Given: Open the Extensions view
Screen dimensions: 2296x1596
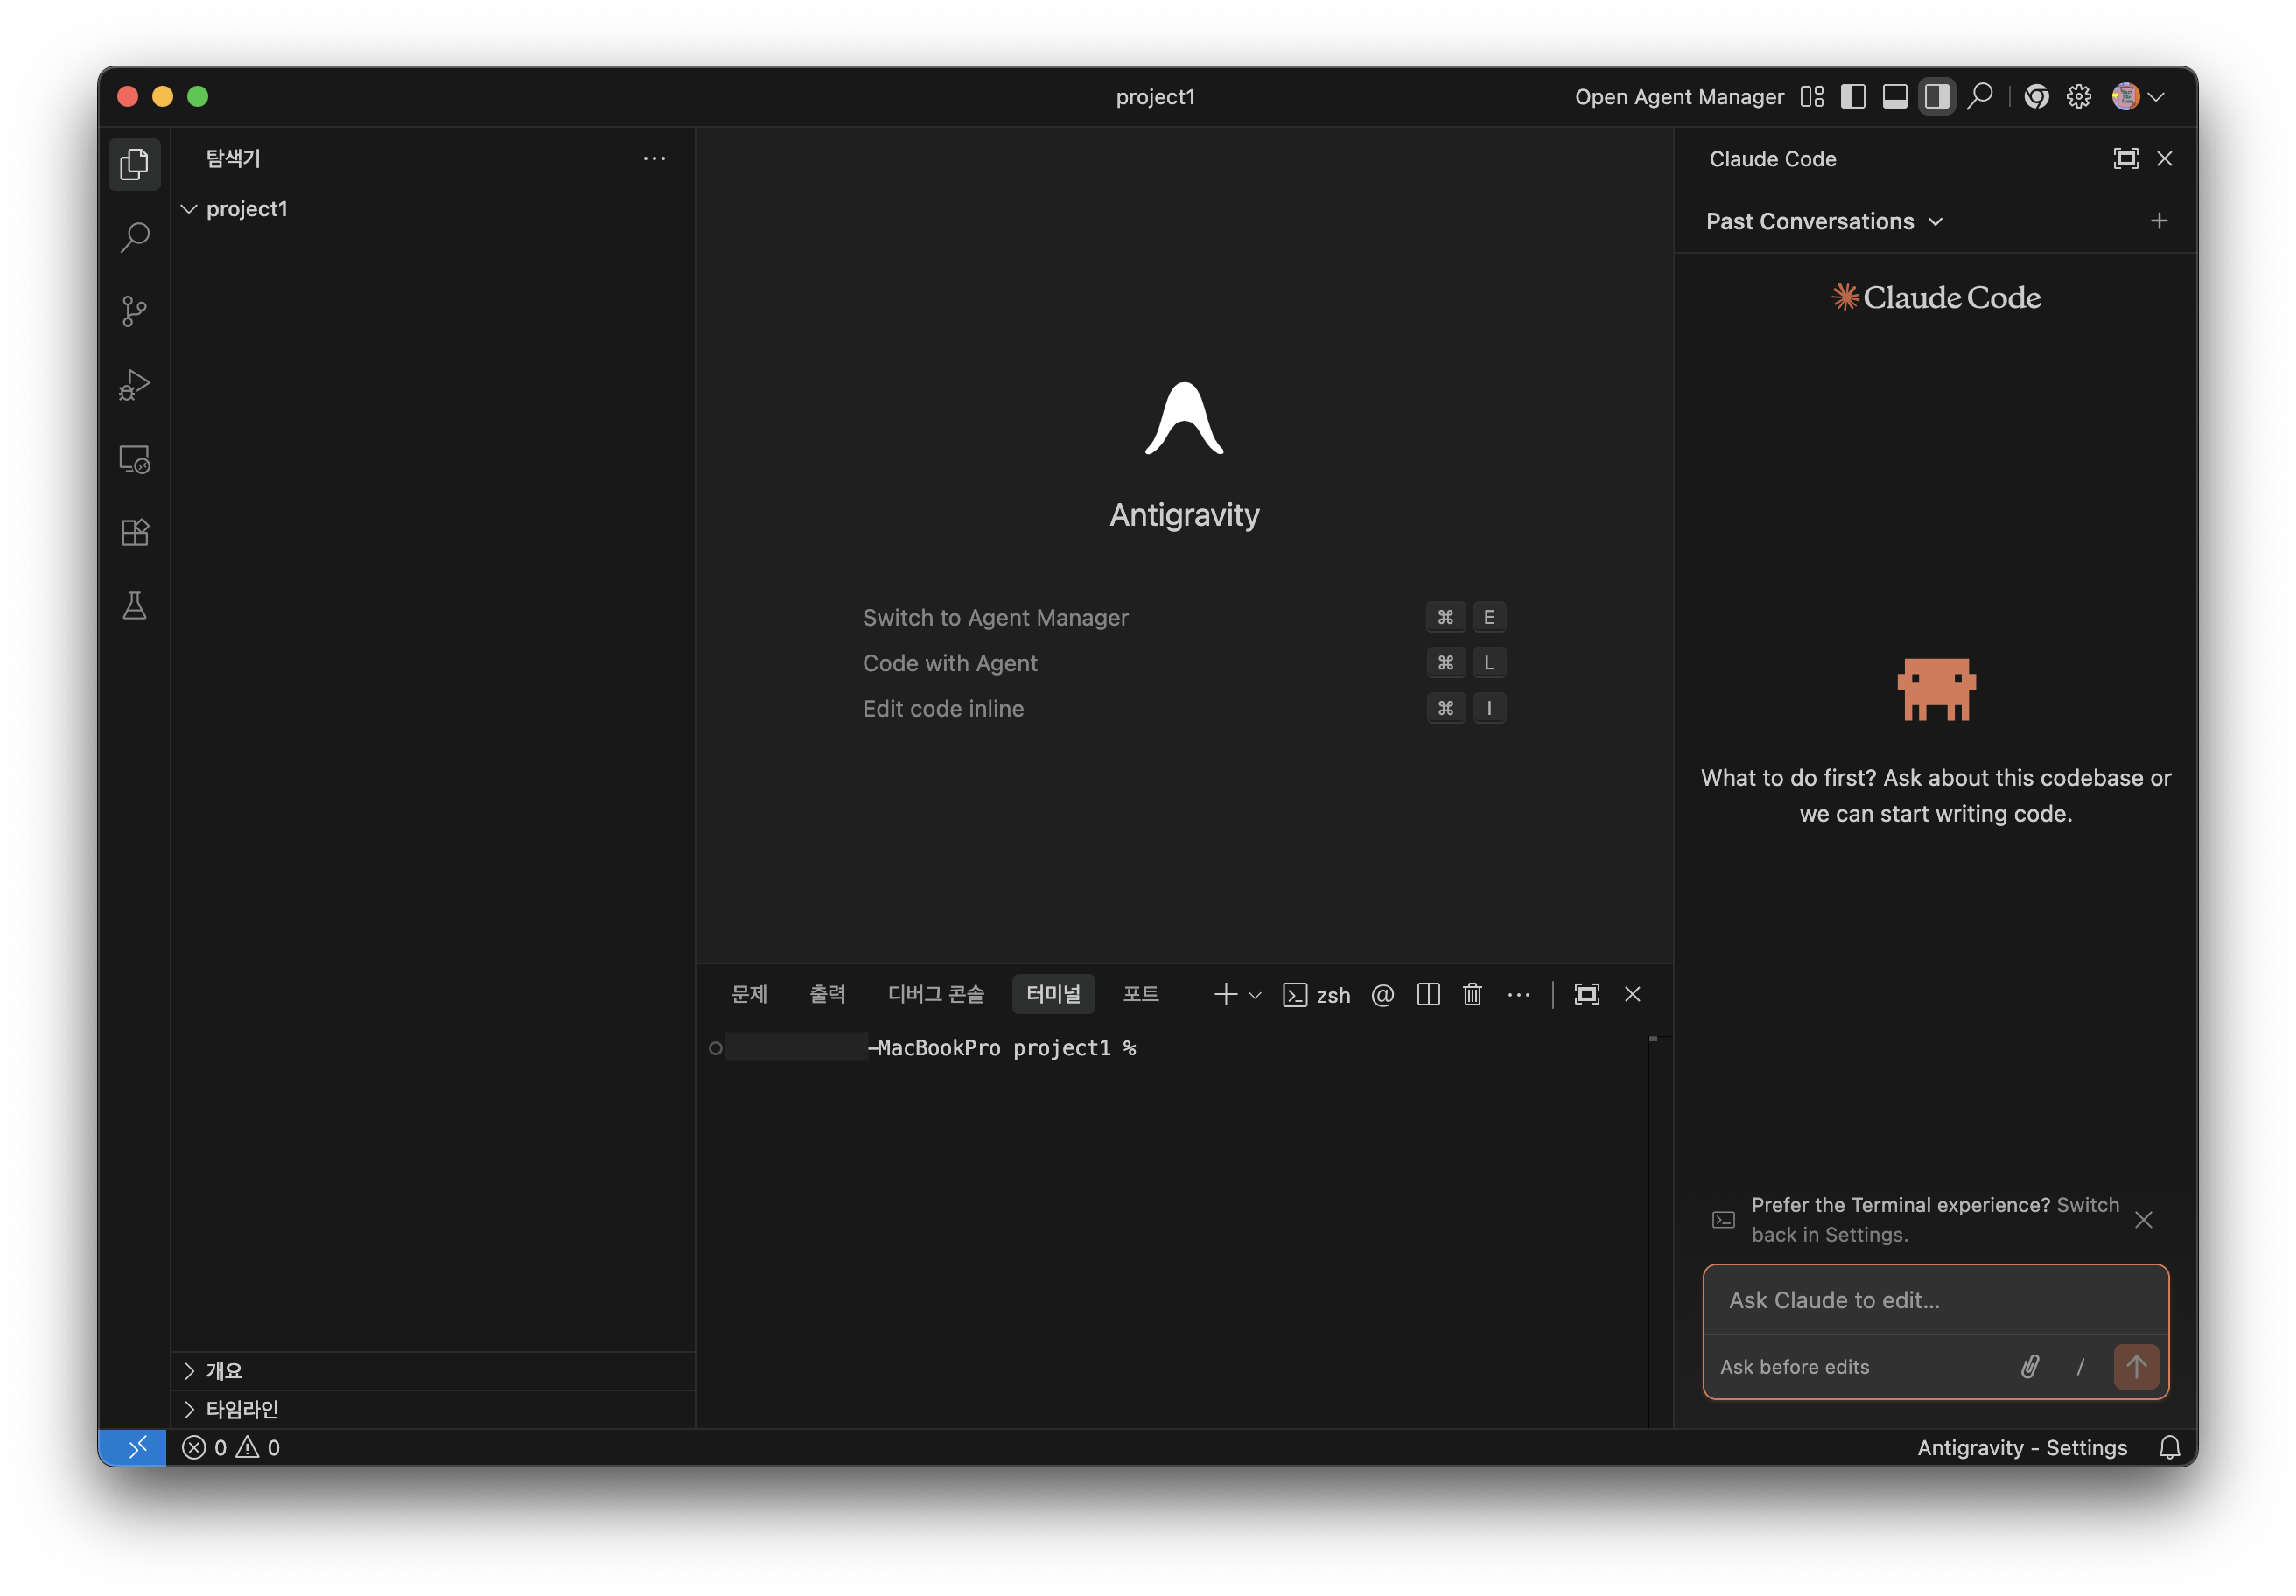Looking at the screenshot, I should click(134, 532).
